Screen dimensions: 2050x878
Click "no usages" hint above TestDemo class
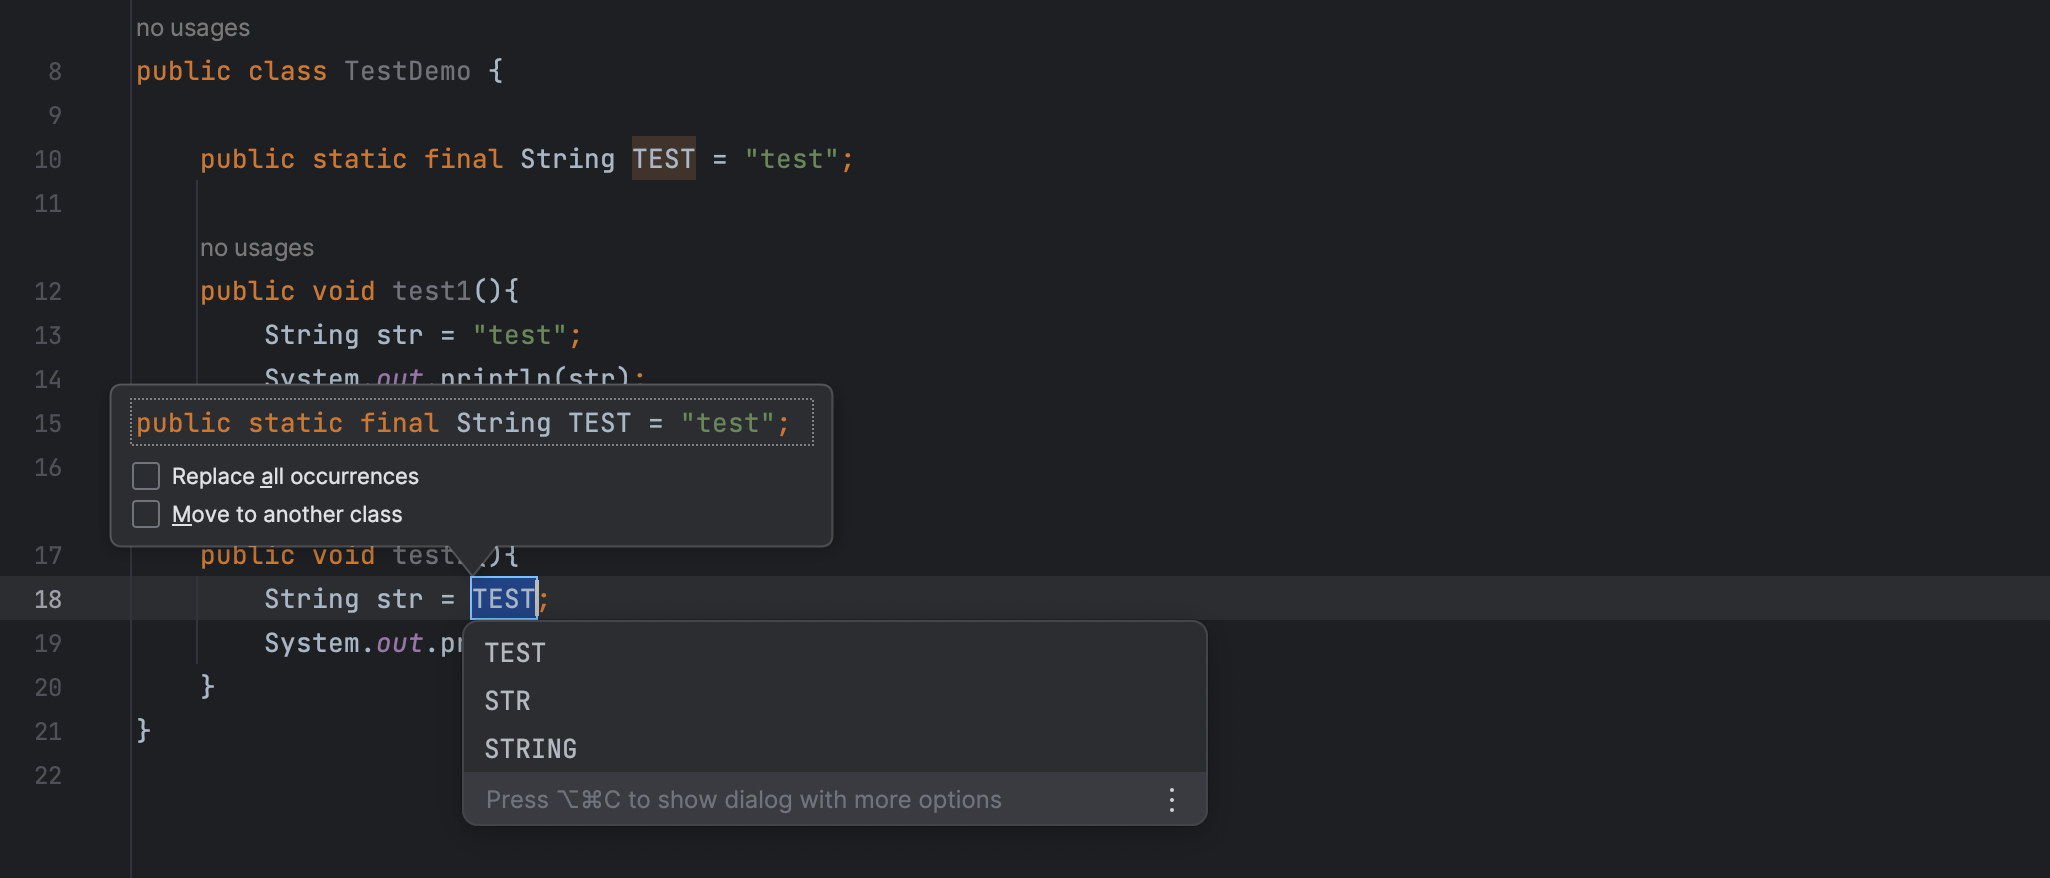point(193,28)
